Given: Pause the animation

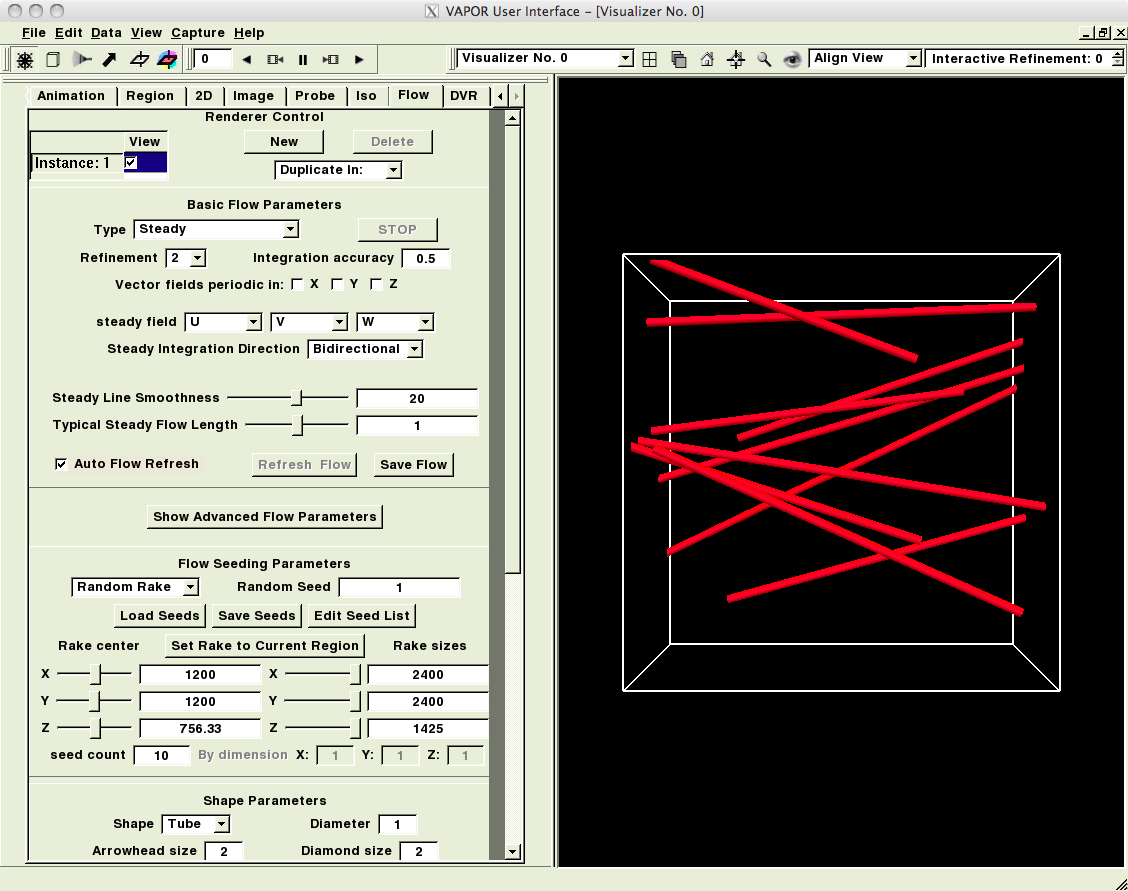Looking at the screenshot, I should pyautogui.click(x=303, y=60).
